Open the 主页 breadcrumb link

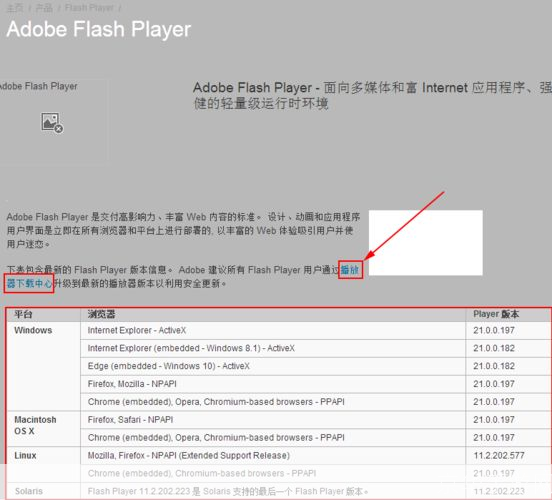15,8
